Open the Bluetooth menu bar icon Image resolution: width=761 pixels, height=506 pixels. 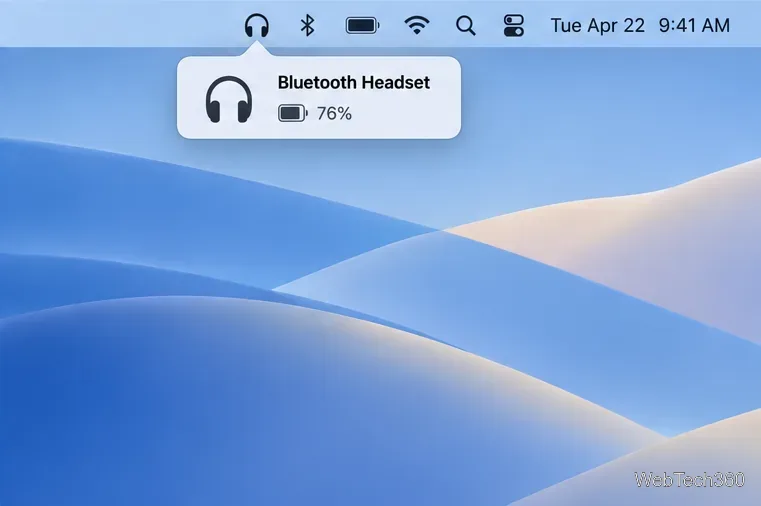coord(307,25)
